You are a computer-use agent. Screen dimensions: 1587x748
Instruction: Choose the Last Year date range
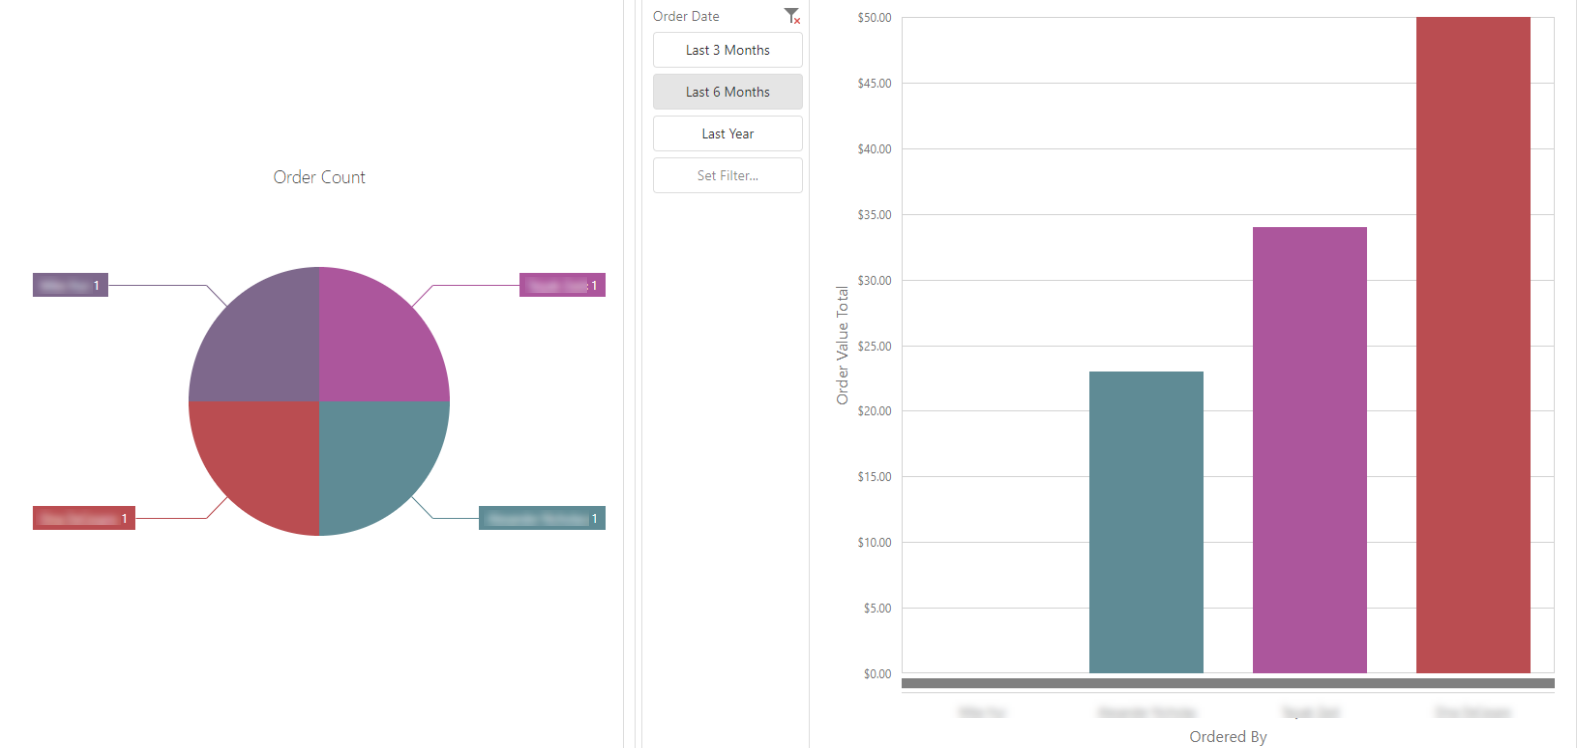click(x=727, y=134)
